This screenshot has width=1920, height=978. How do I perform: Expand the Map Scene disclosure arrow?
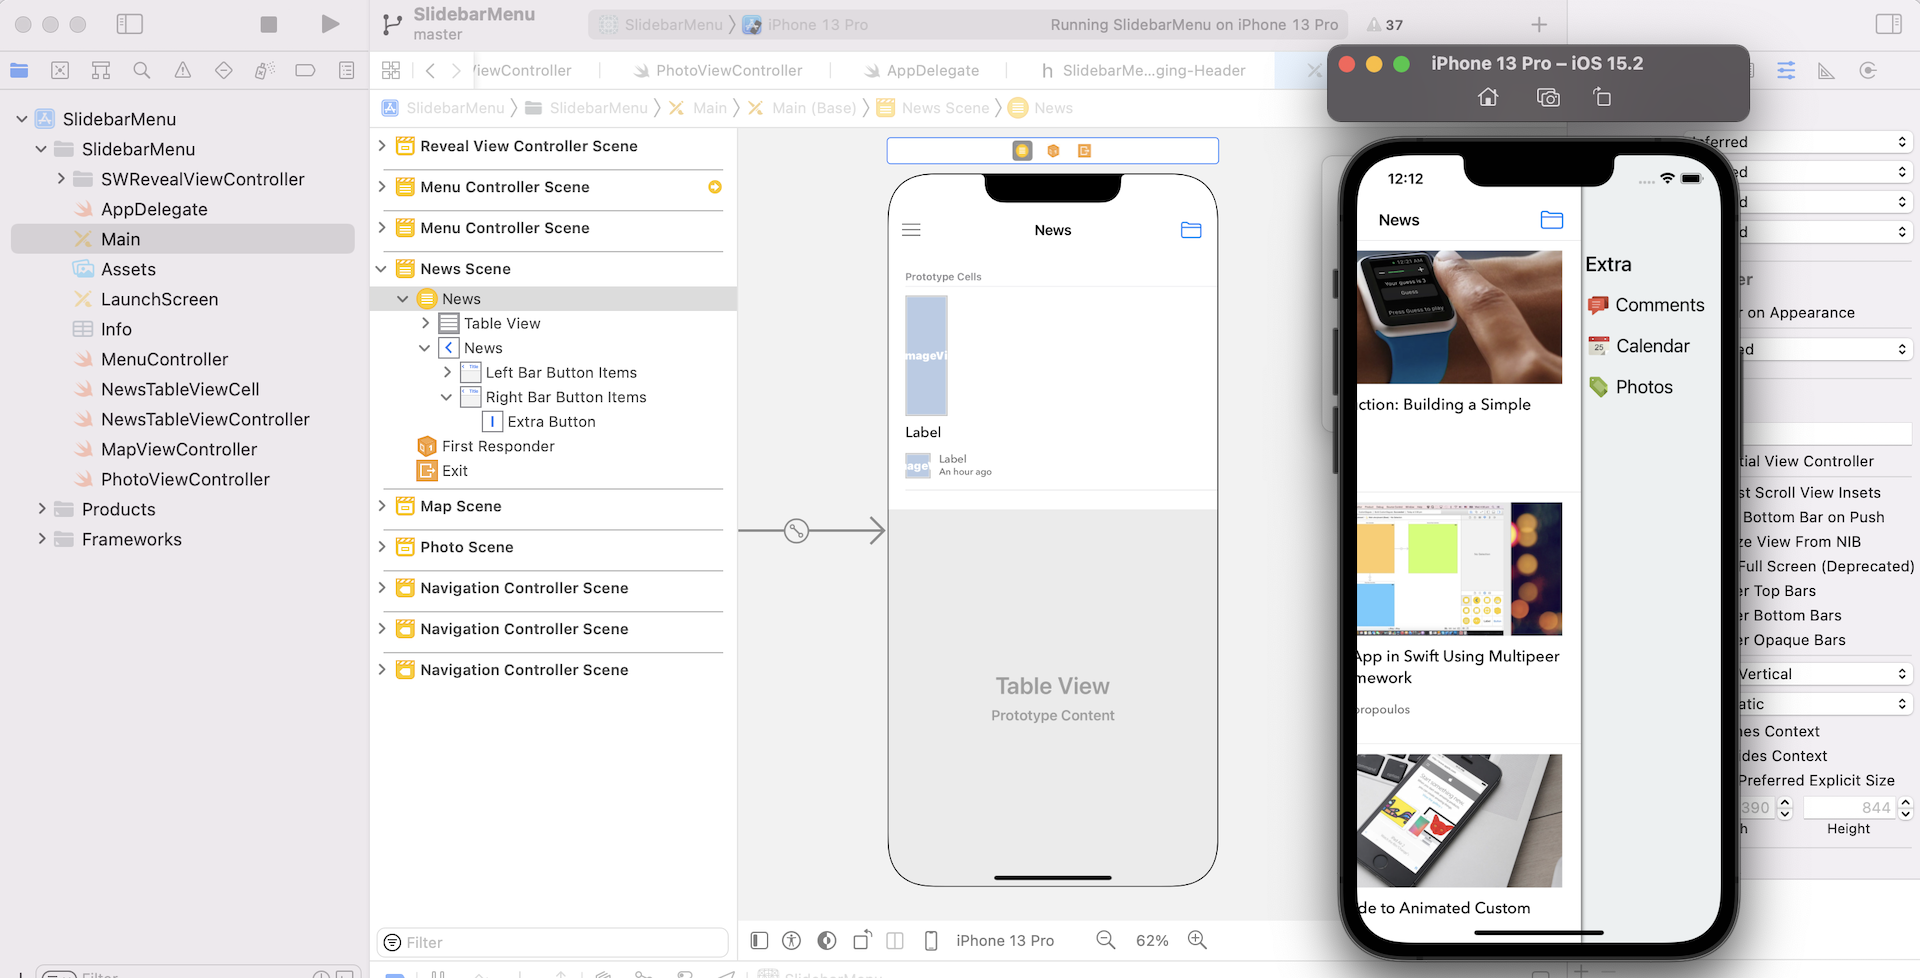(x=382, y=506)
